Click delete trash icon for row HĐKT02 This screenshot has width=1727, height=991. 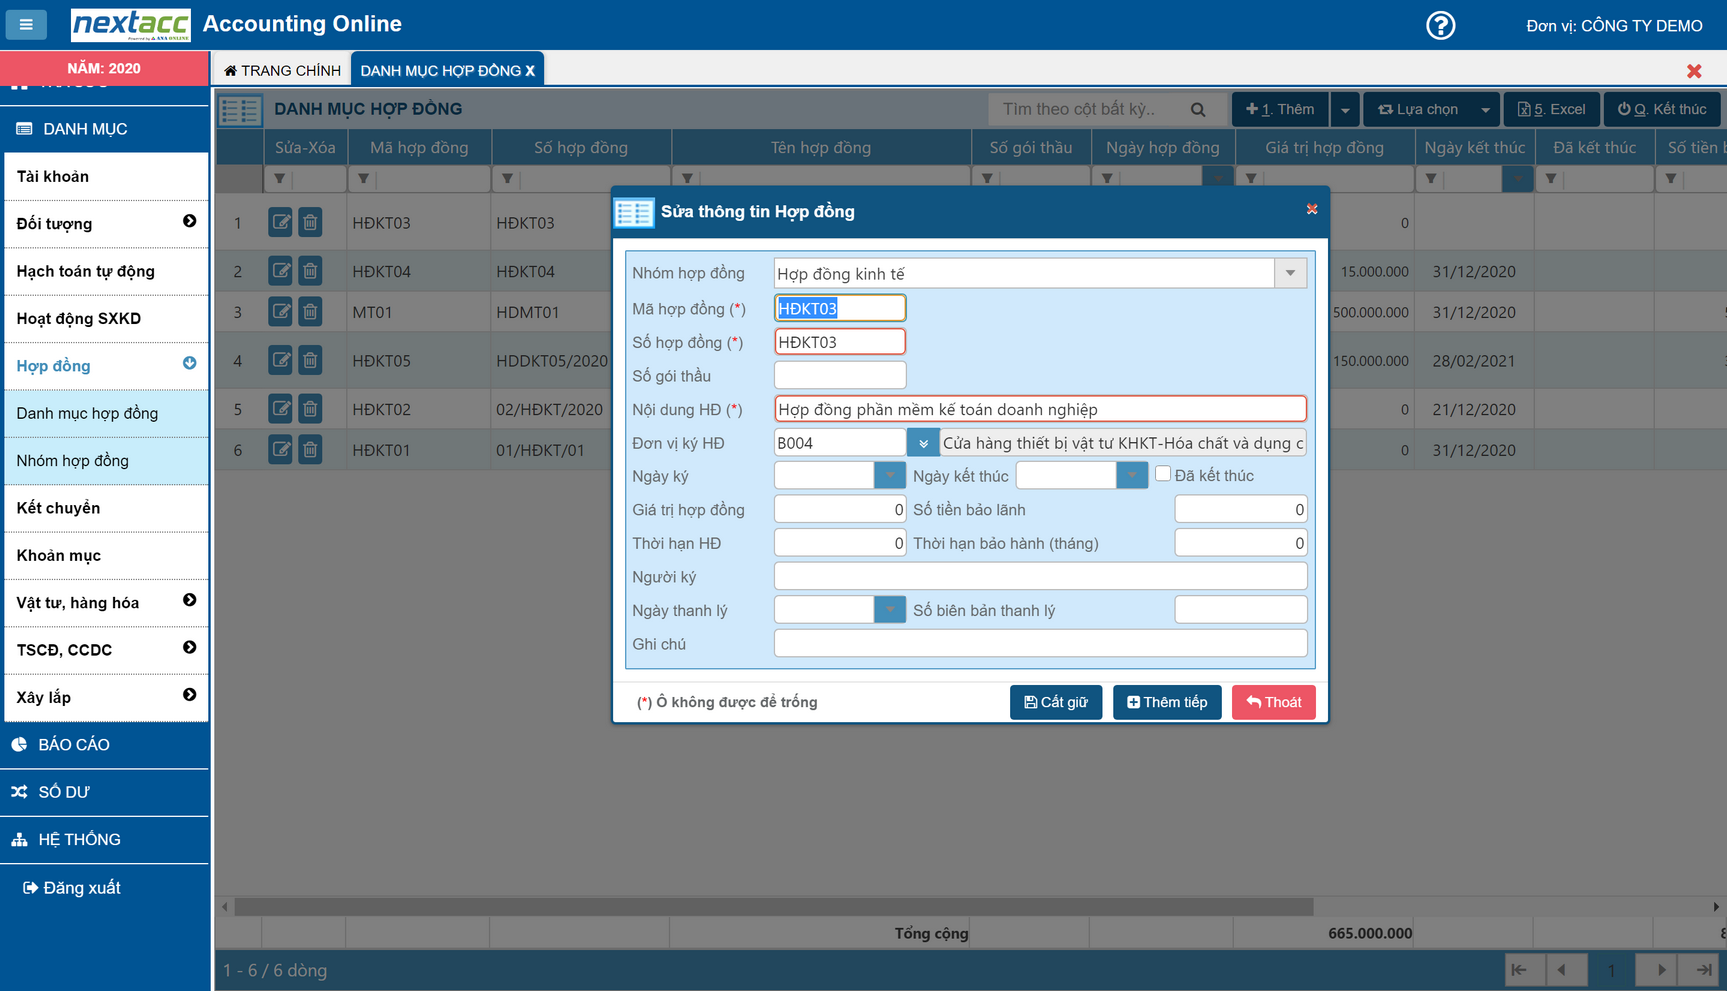coord(310,409)
